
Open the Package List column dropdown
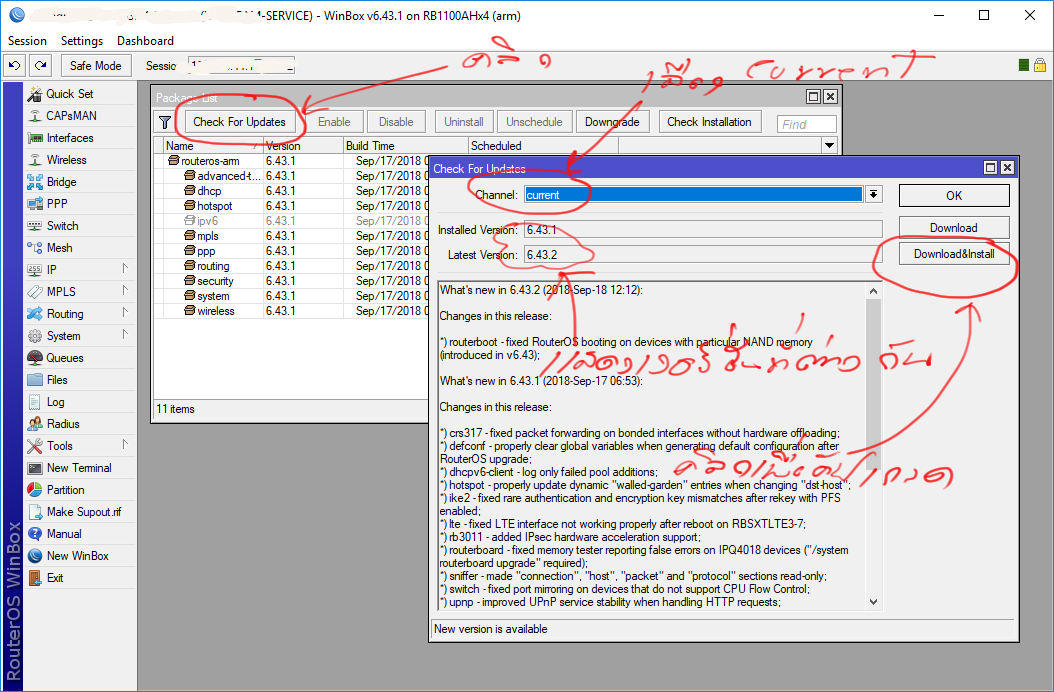tap(829, 145)
